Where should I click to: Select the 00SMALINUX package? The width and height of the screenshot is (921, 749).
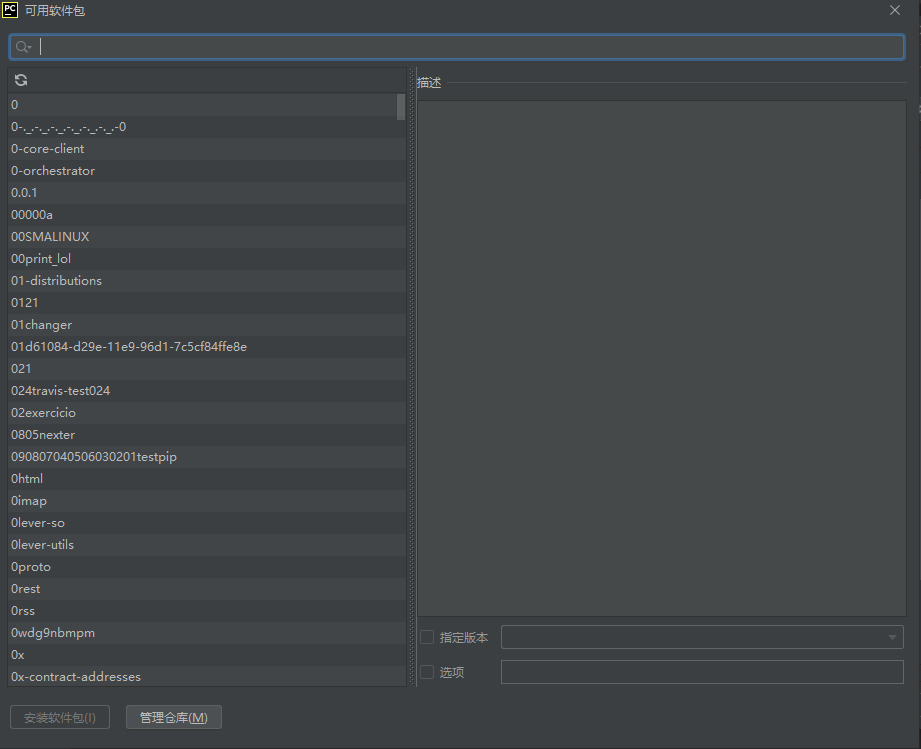click(x=207, y=237)
